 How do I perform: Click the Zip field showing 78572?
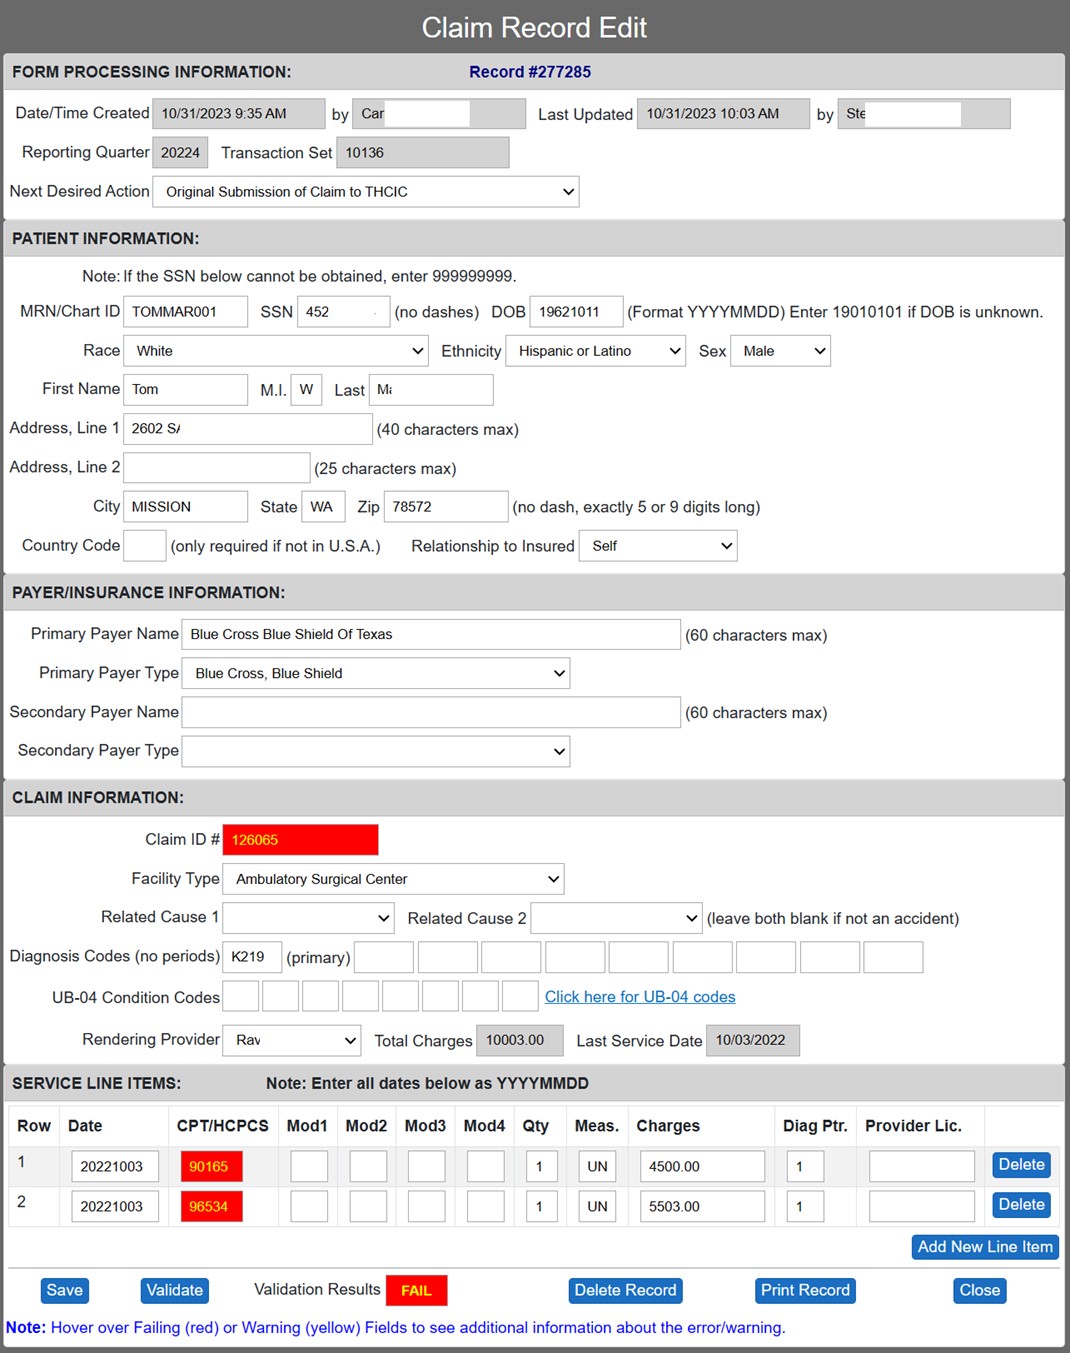[446, 507]
